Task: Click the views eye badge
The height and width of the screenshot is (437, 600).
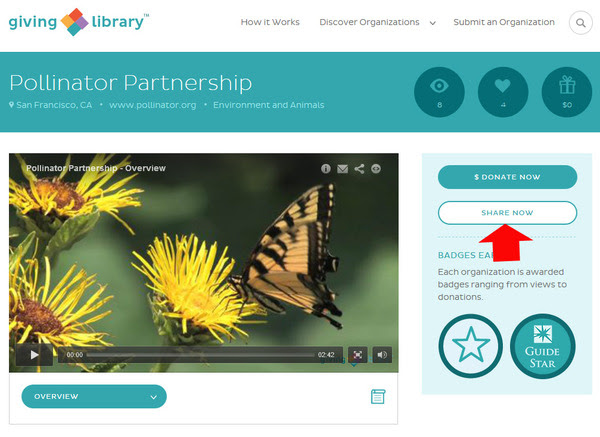Action: [x=439, y=92]
